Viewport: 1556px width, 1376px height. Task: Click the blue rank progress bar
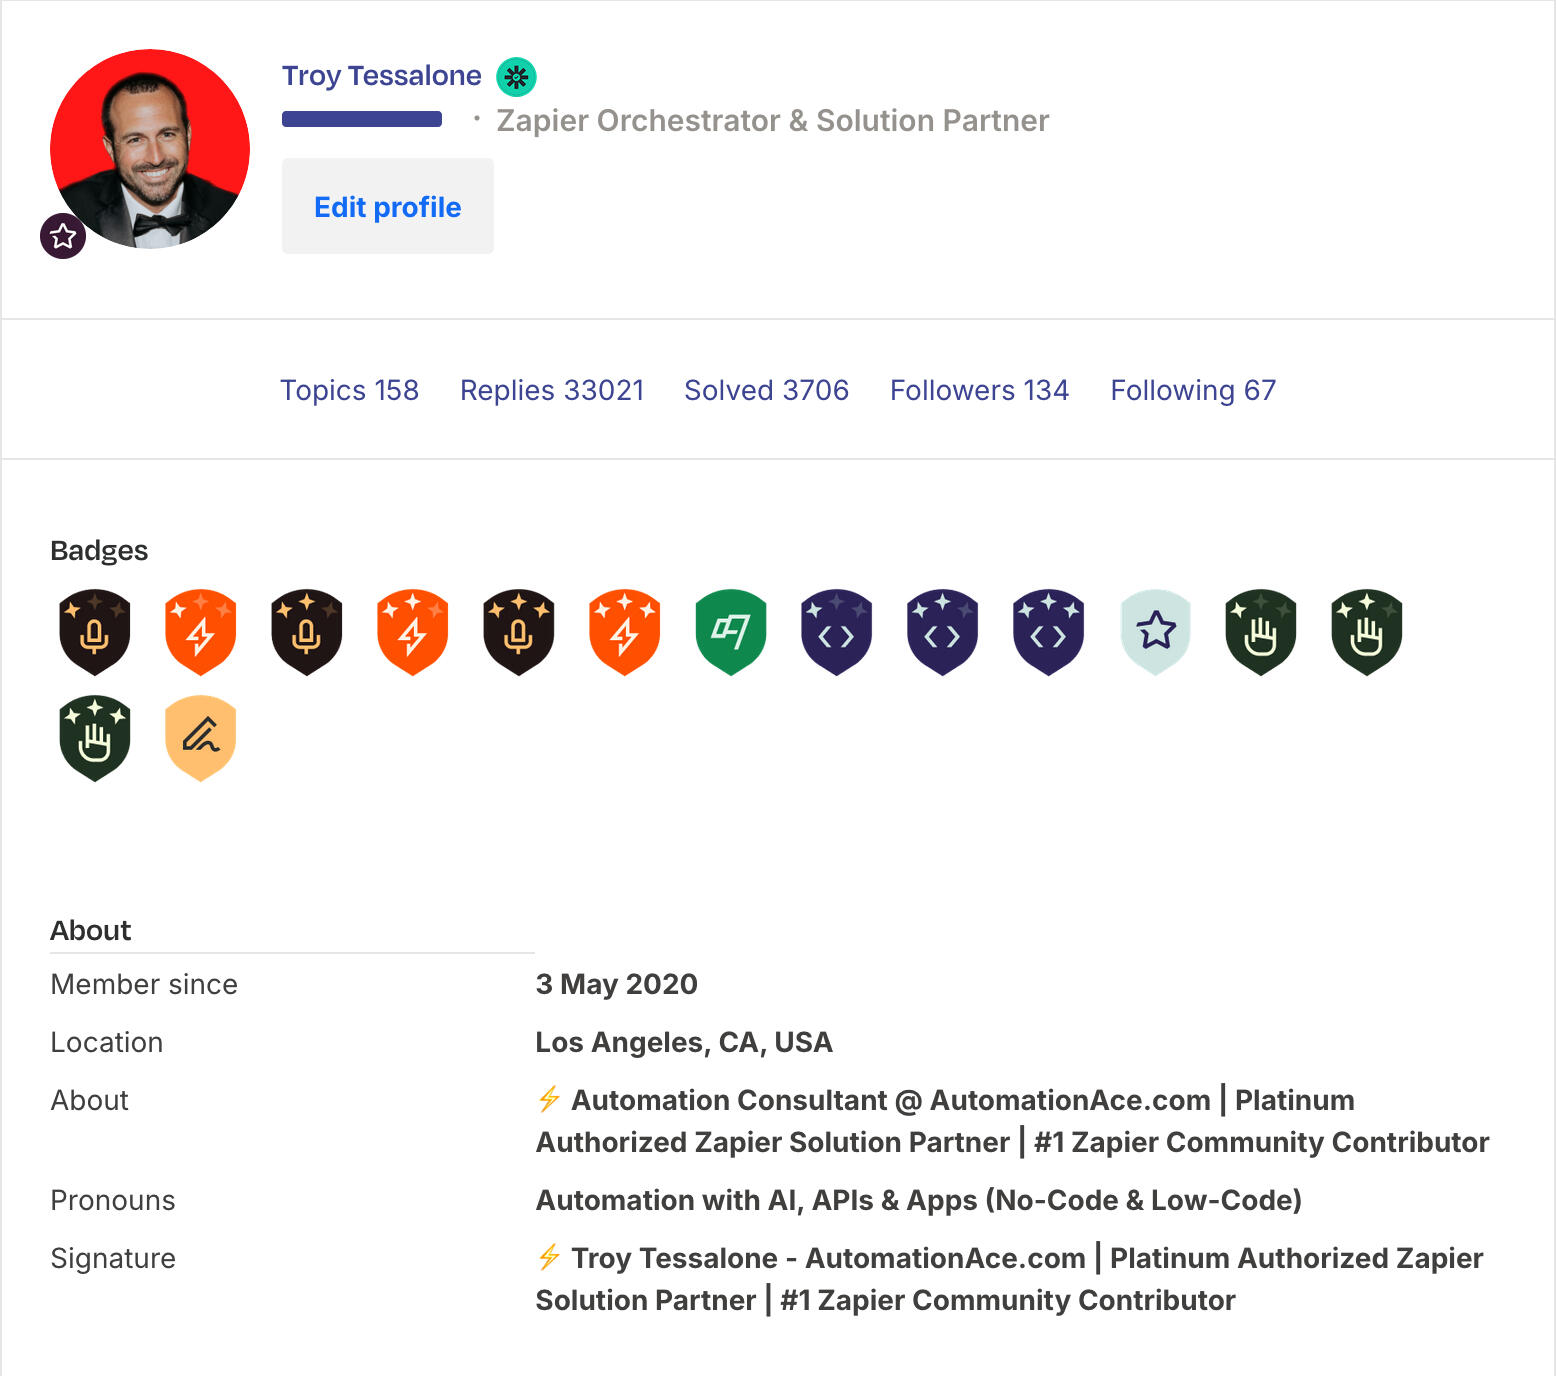click(362, 119)
